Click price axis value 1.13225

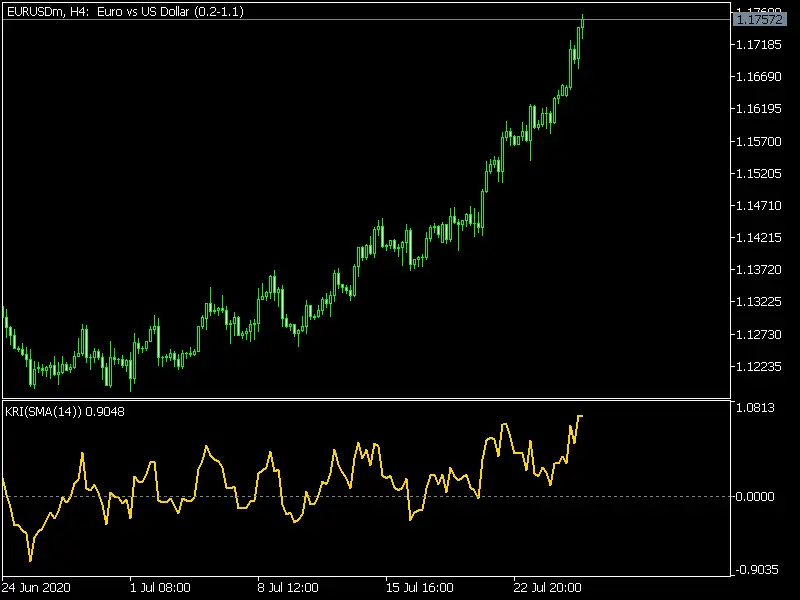(x=759, y=302)
